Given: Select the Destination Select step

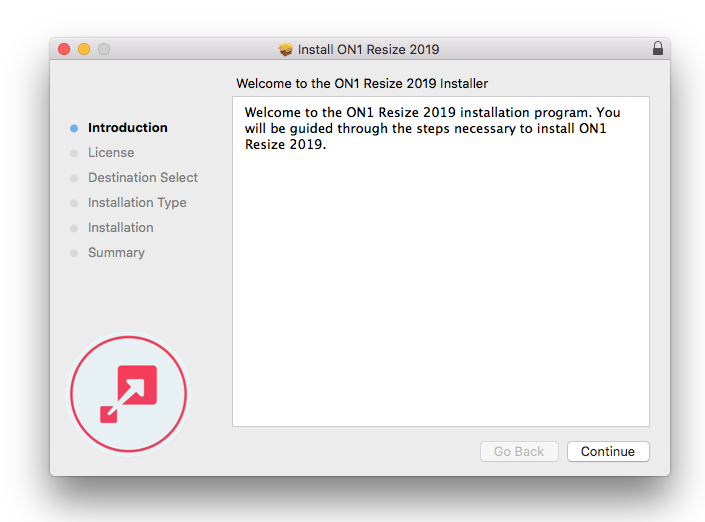Looking at the screenshot, I should (143, 178).
